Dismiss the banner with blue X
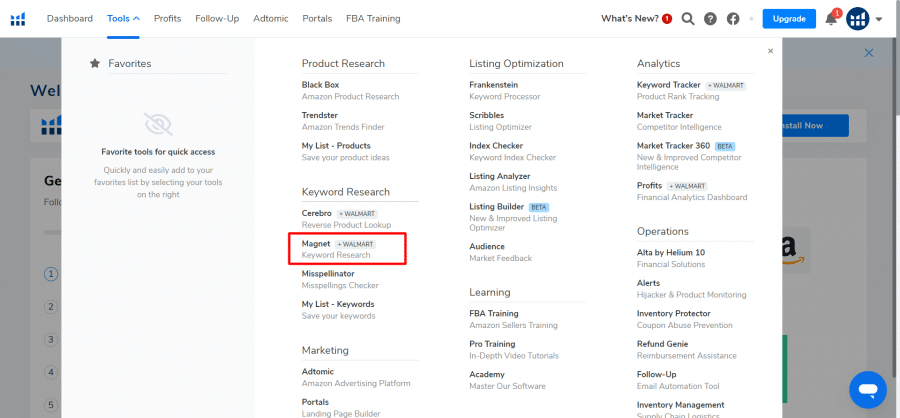Image resolution: width=900 pixels, height=418 pixels. [869, 53]
